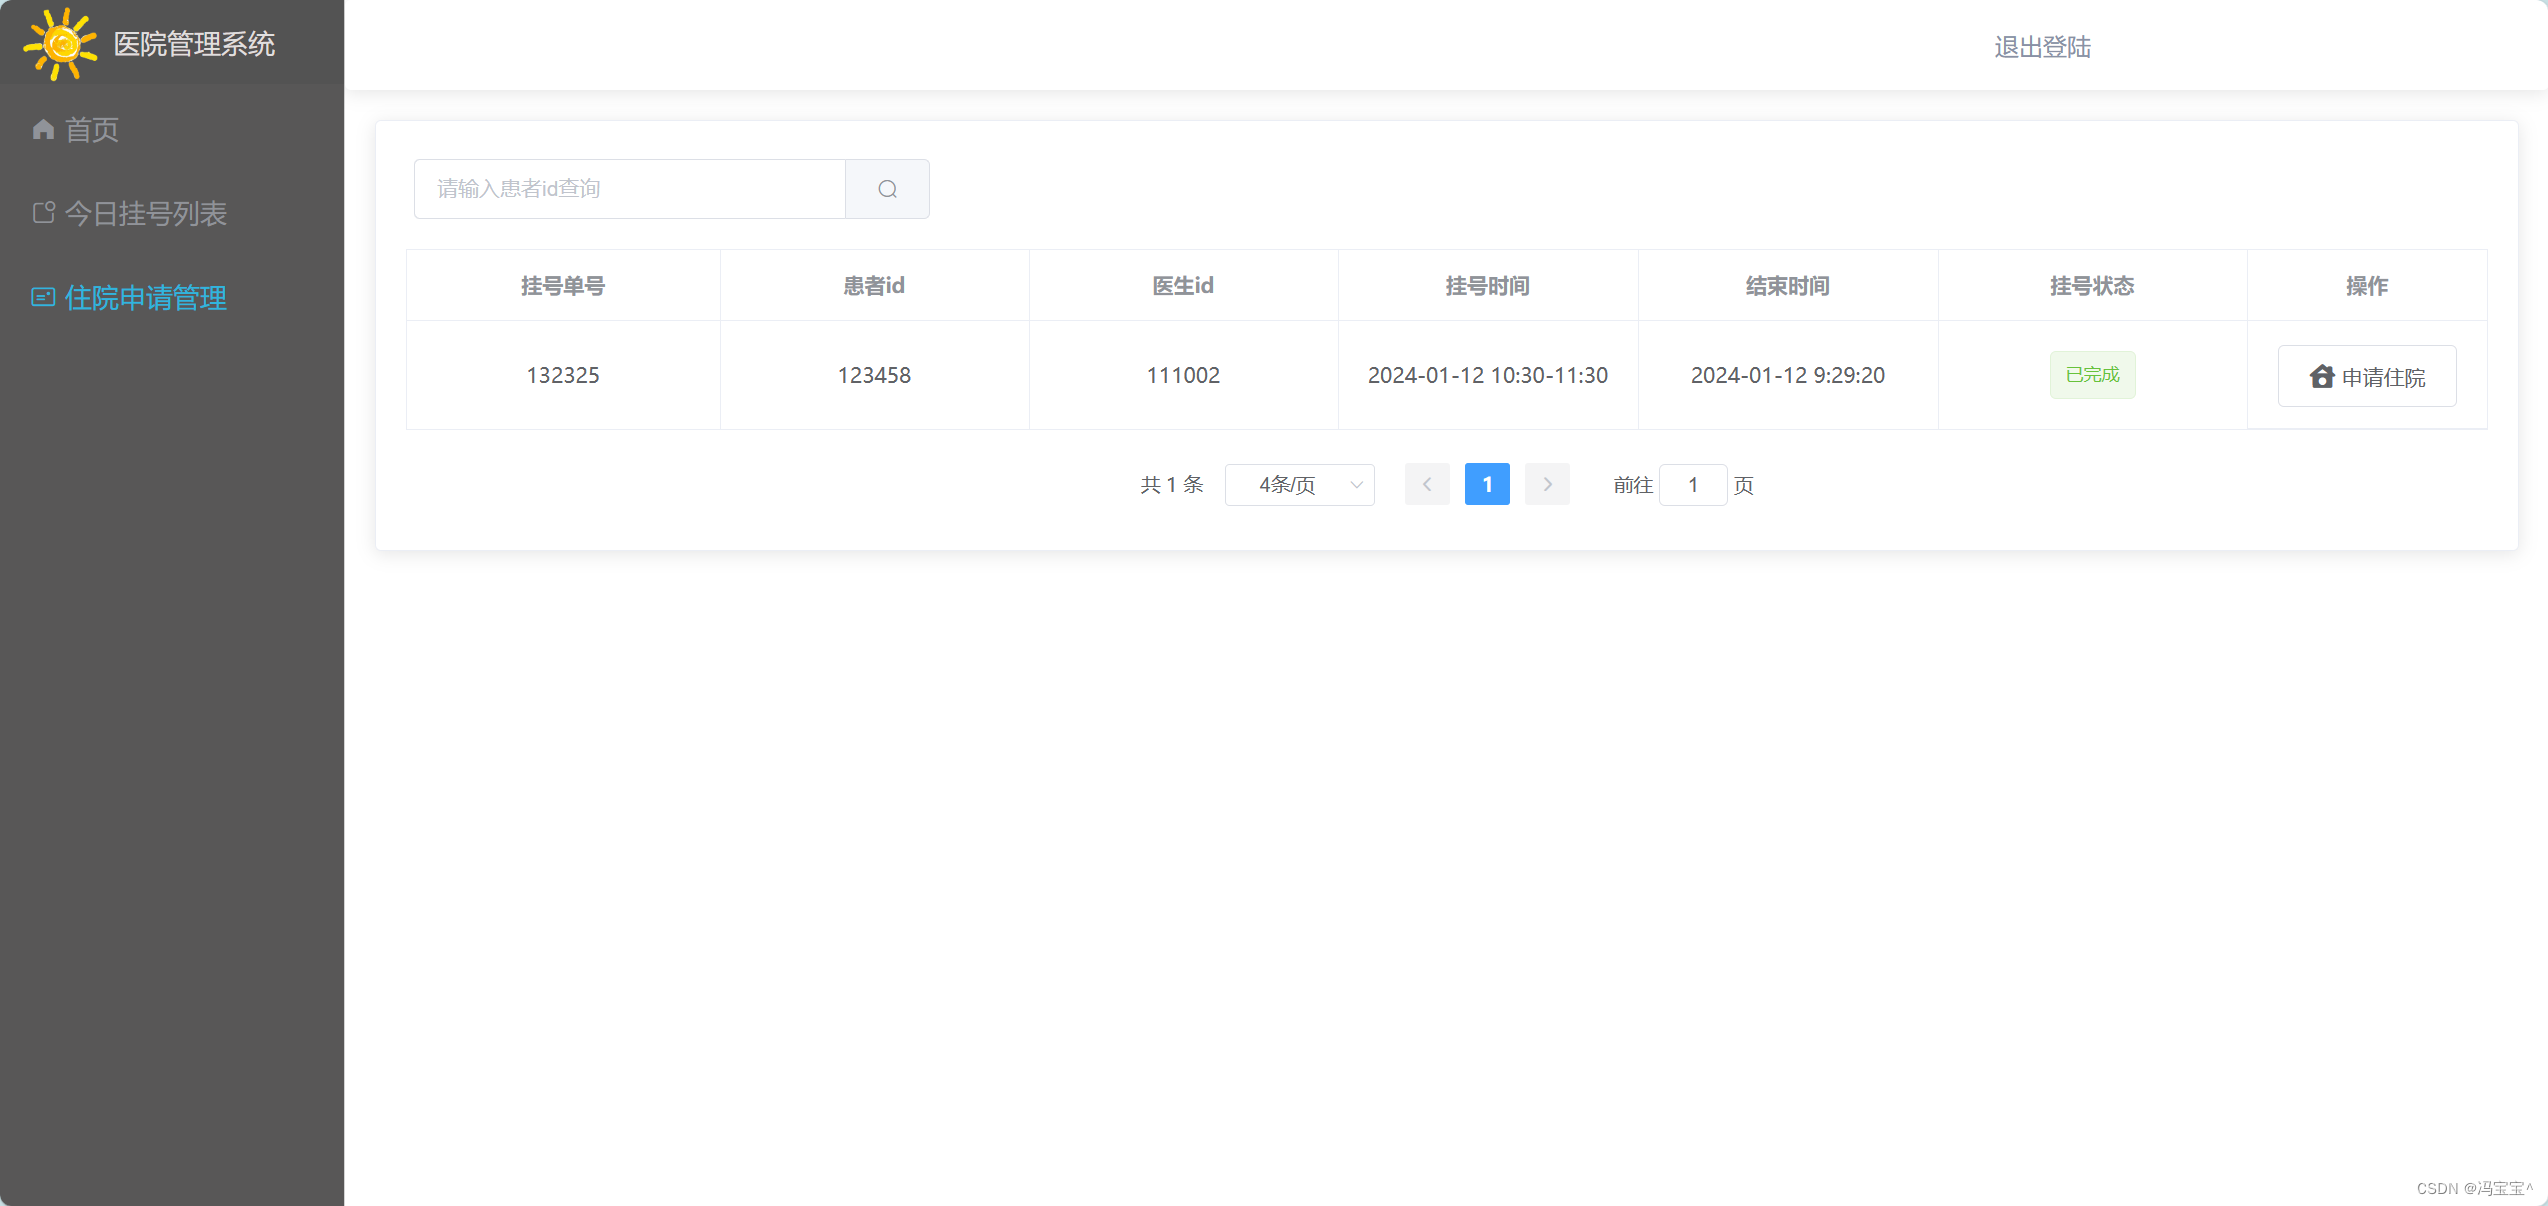This screenshot has width=2548, height=1206.
Task: Click the home icon next to 首页
Action: click(x=42, y=128)
